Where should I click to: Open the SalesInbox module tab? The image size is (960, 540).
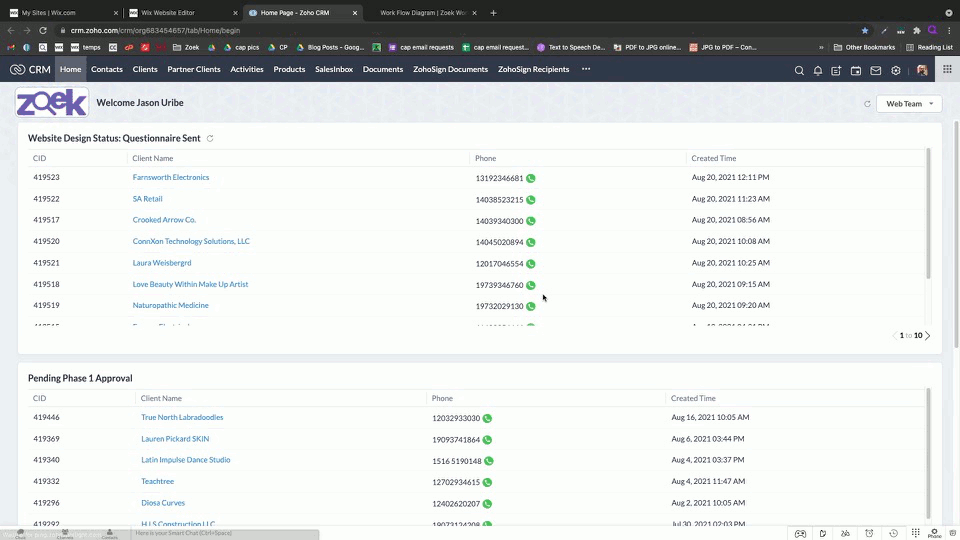[334, 69]
